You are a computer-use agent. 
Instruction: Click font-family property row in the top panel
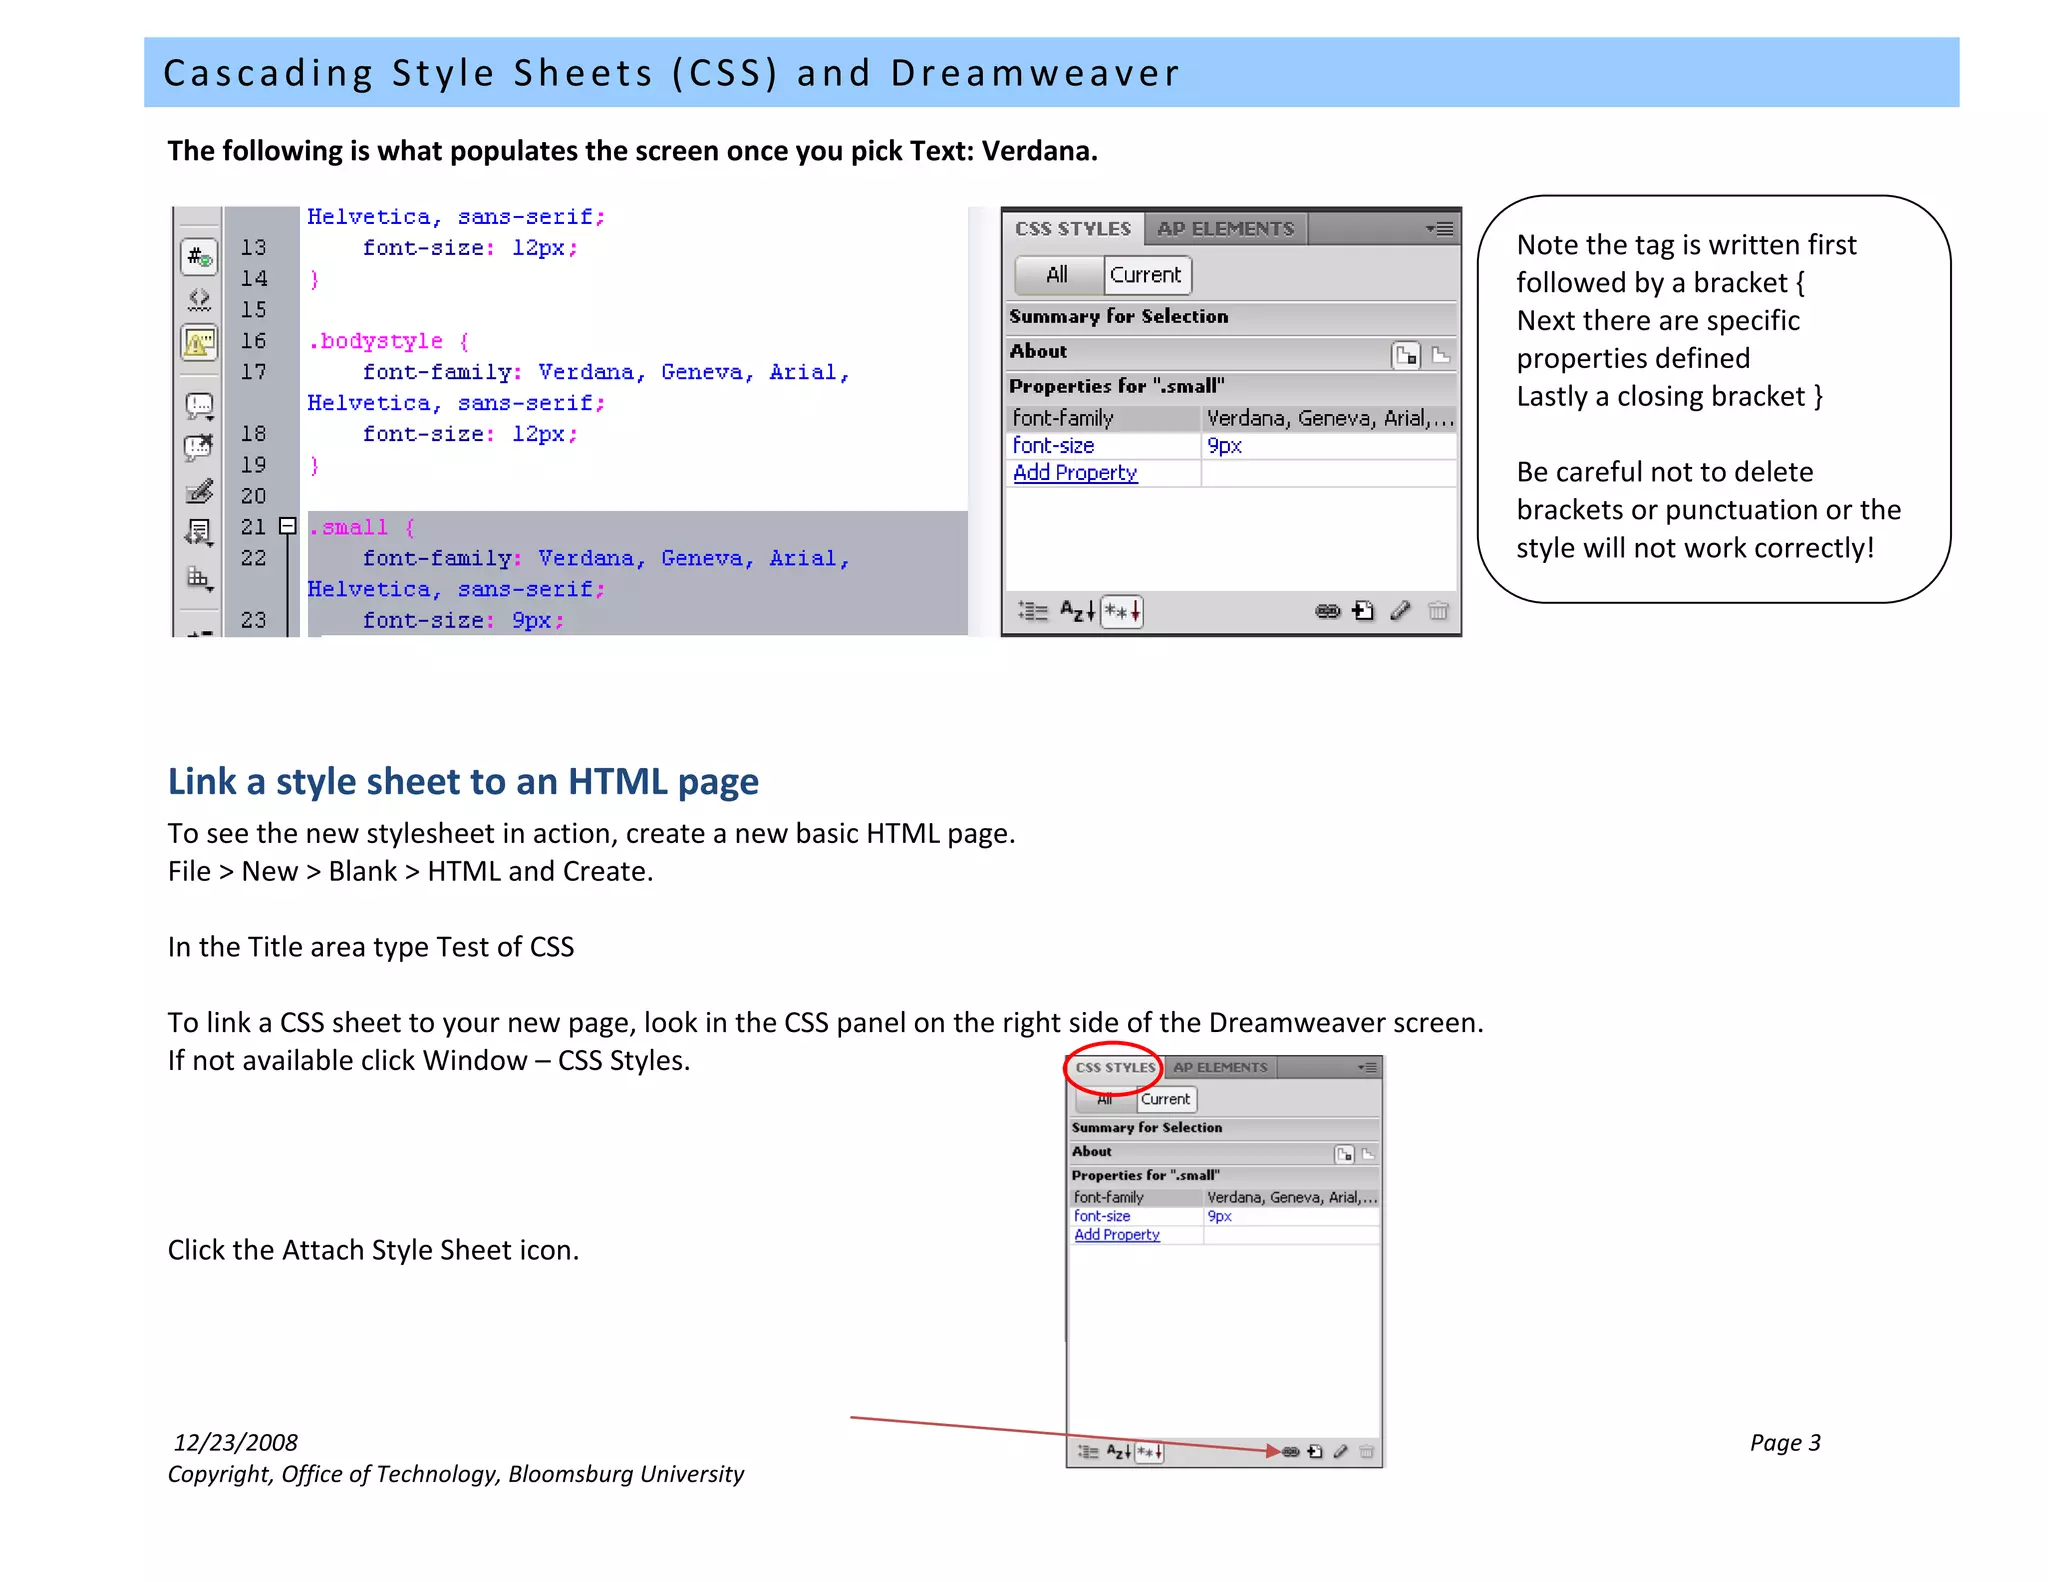[x=1231, y=418]
